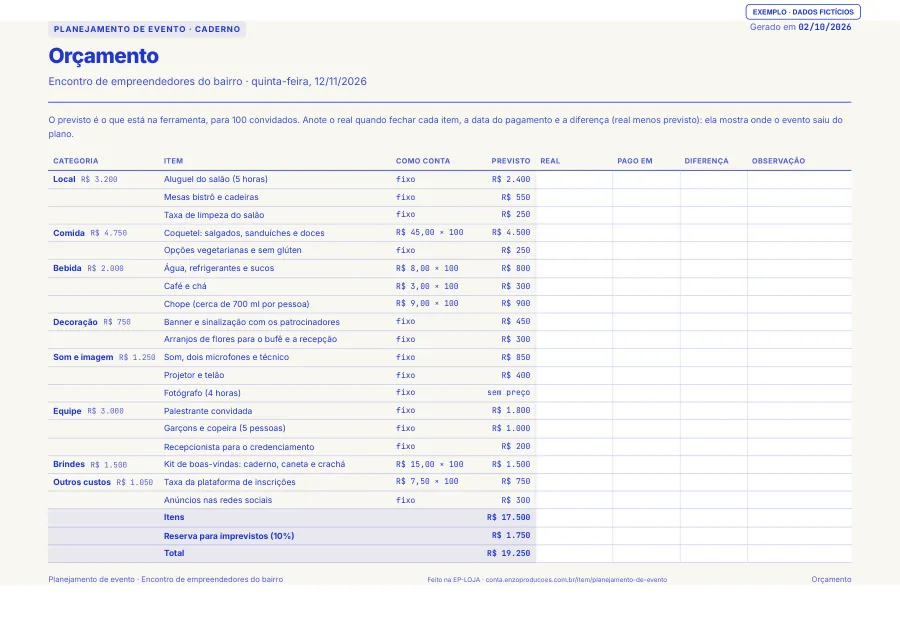Click 'R$ 7,50 × 100' calculation
The width and height of the screenshot is (900, 637).
click(427, 482)
